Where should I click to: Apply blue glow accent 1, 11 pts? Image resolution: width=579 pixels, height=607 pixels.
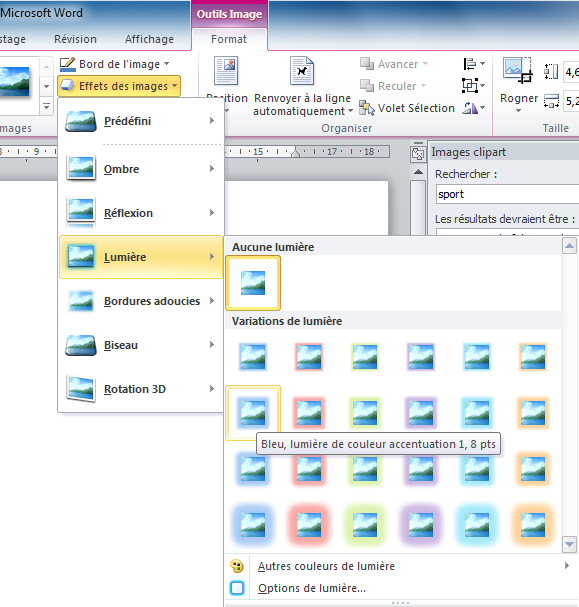(x=253, y=469)
